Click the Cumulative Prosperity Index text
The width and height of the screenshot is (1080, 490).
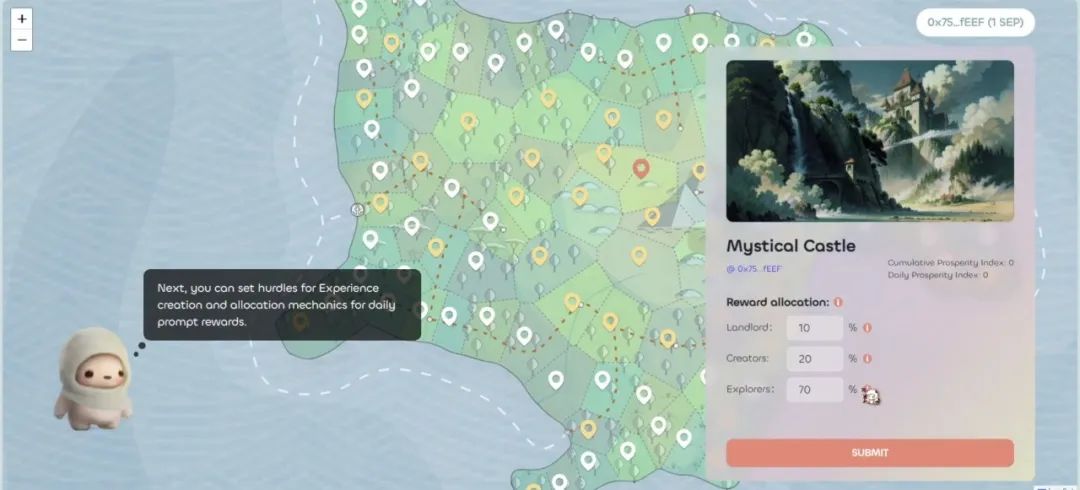[950, 263]
